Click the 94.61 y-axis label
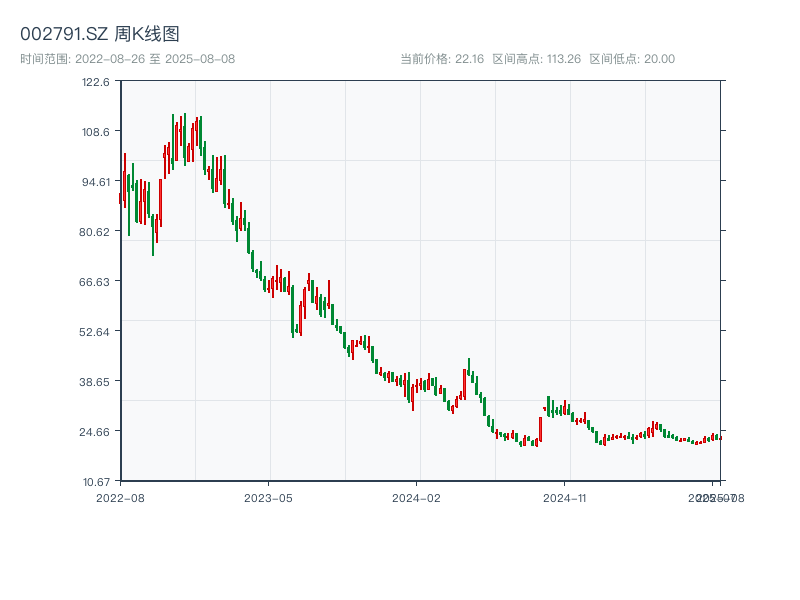This screenshot has width=800, height=600. 95,184
